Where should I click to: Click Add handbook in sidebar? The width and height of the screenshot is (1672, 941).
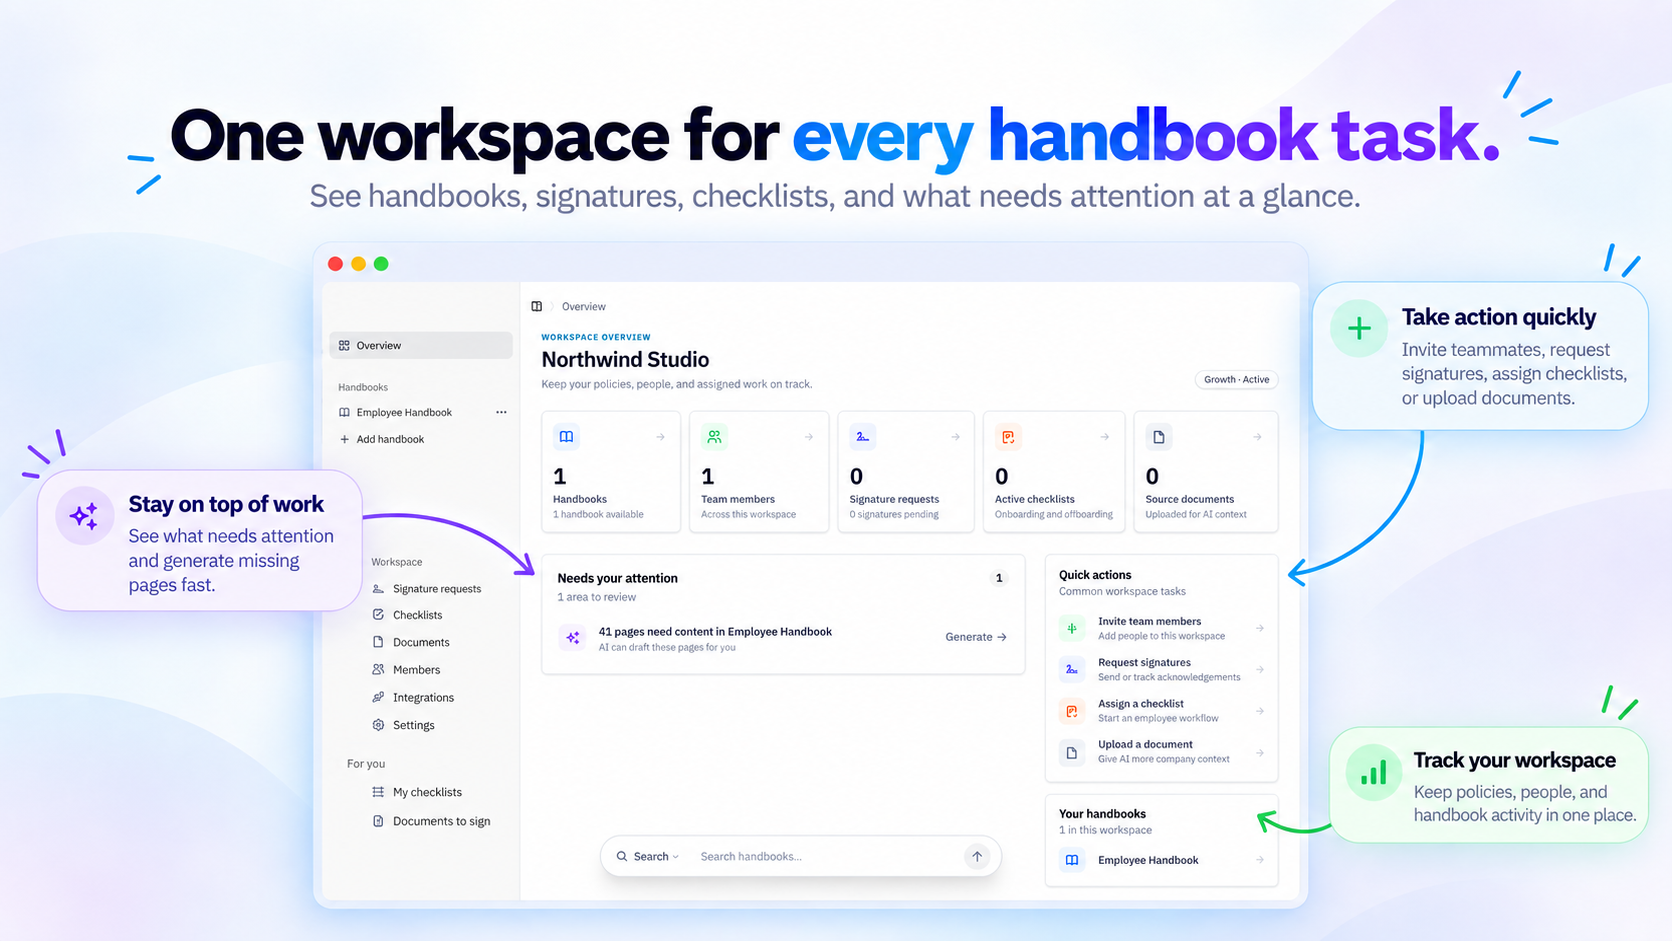(381, 439)
